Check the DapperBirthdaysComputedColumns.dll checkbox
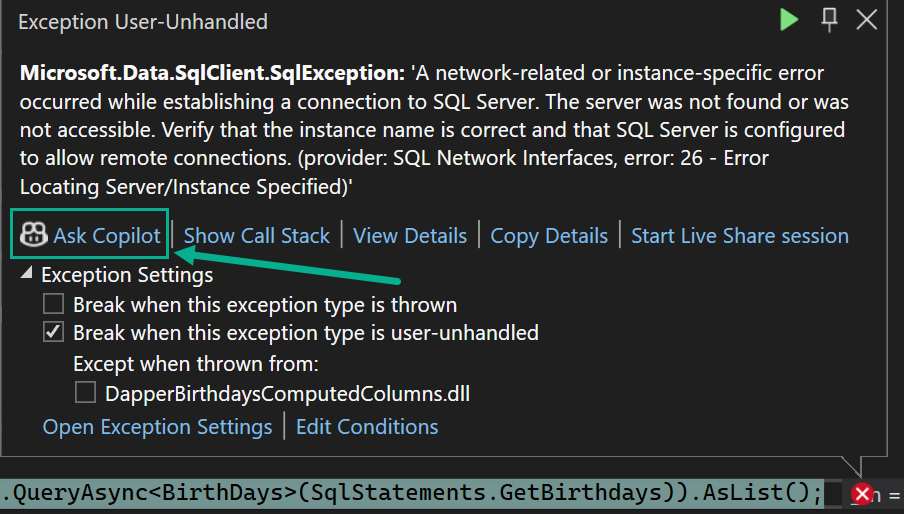The image size is (904, 514). [x=85, y=393]
